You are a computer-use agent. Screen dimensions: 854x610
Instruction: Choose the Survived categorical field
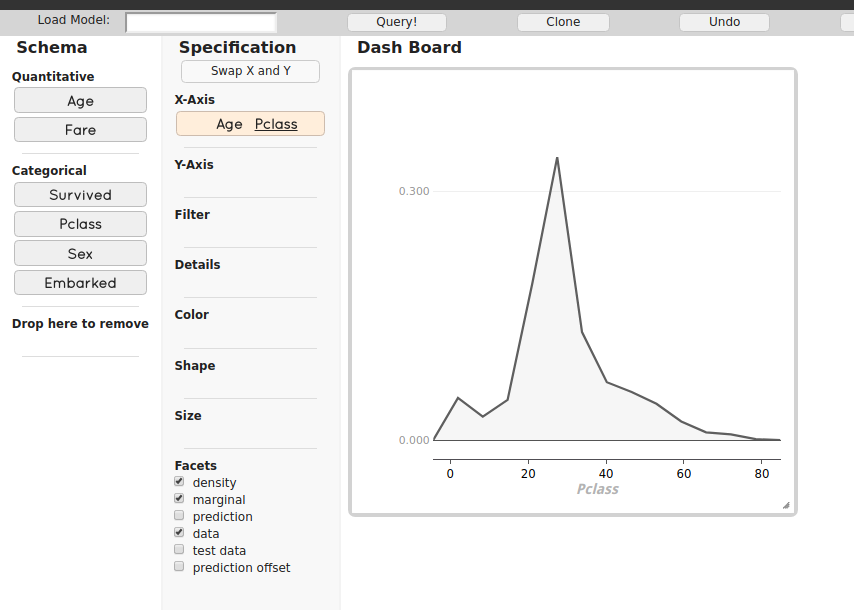80,194
